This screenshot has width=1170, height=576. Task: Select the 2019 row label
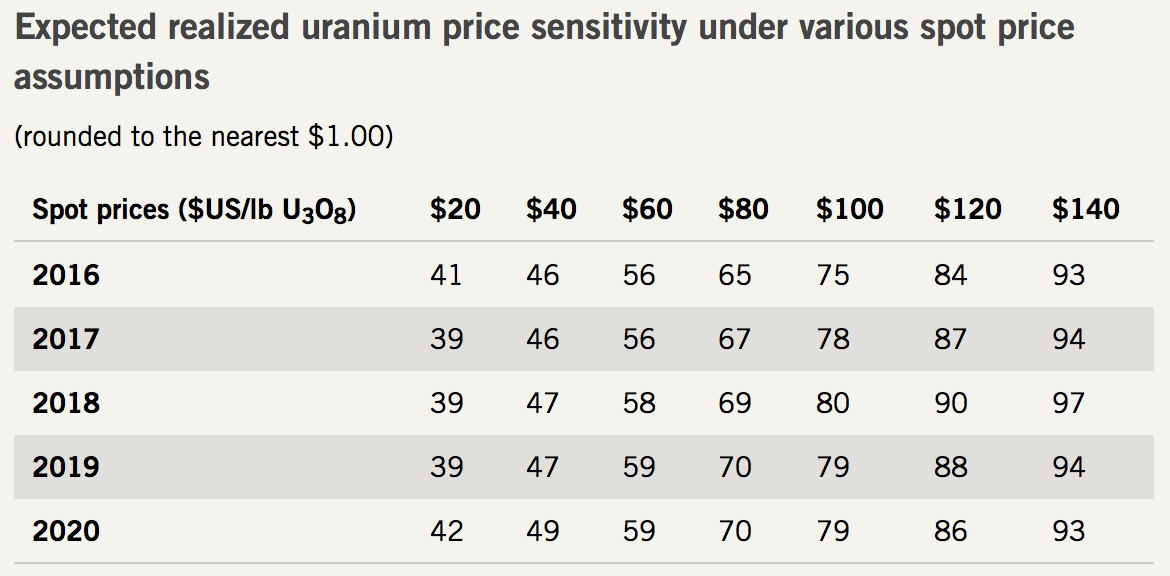coord(66,467)
